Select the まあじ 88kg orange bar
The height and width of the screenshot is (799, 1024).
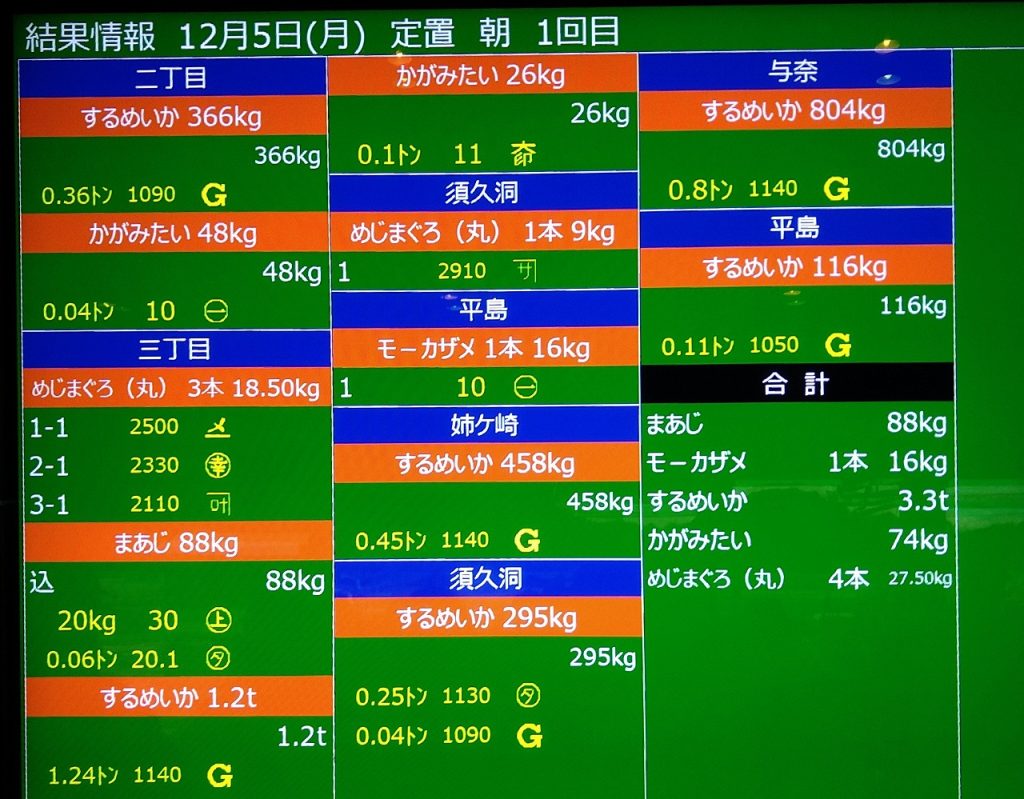point(177,543)
